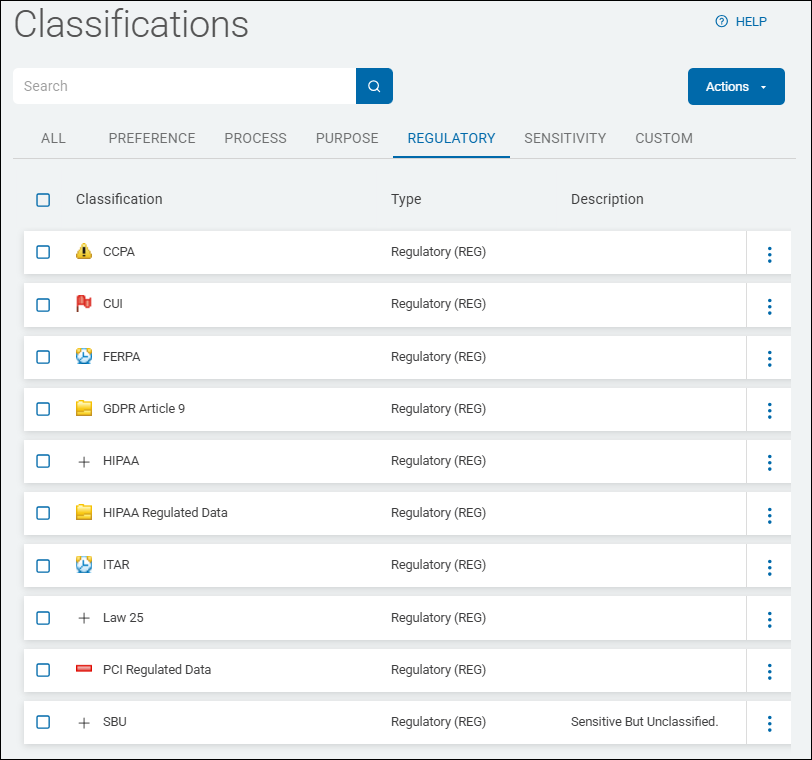
Task: Click the red flag icon beside CUI
Action: click(x=84, y=304)
